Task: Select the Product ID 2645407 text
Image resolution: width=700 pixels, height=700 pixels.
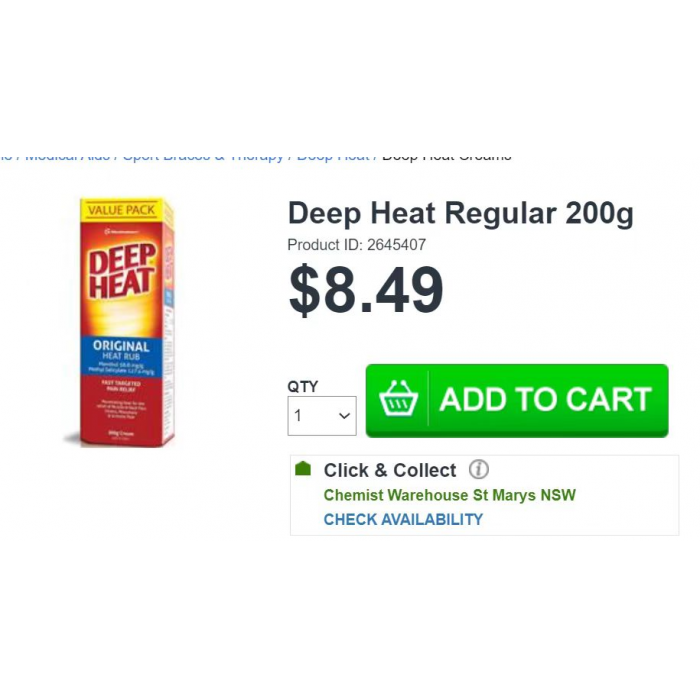Action: point(357,245)
